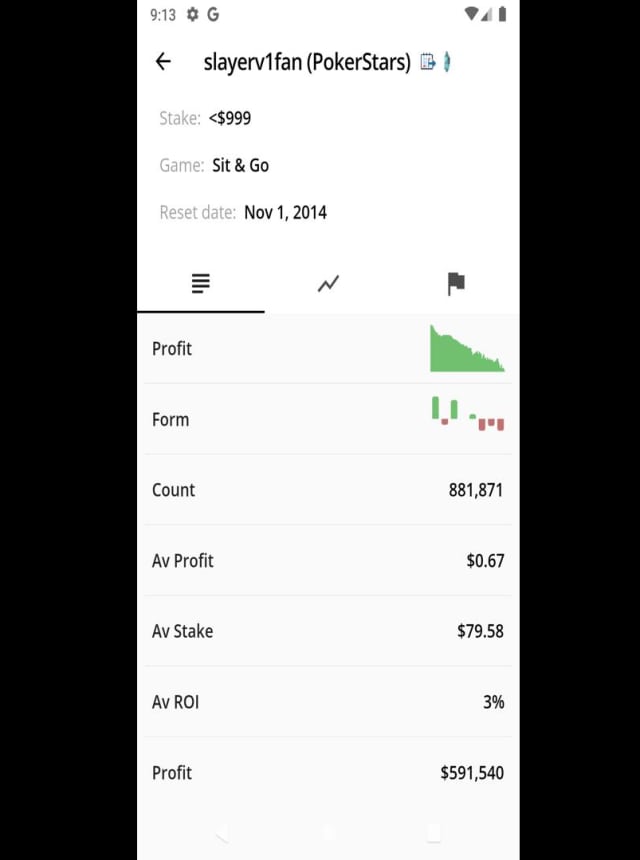Tap the note icon beside the player name
640x860 pixels.
428,62
